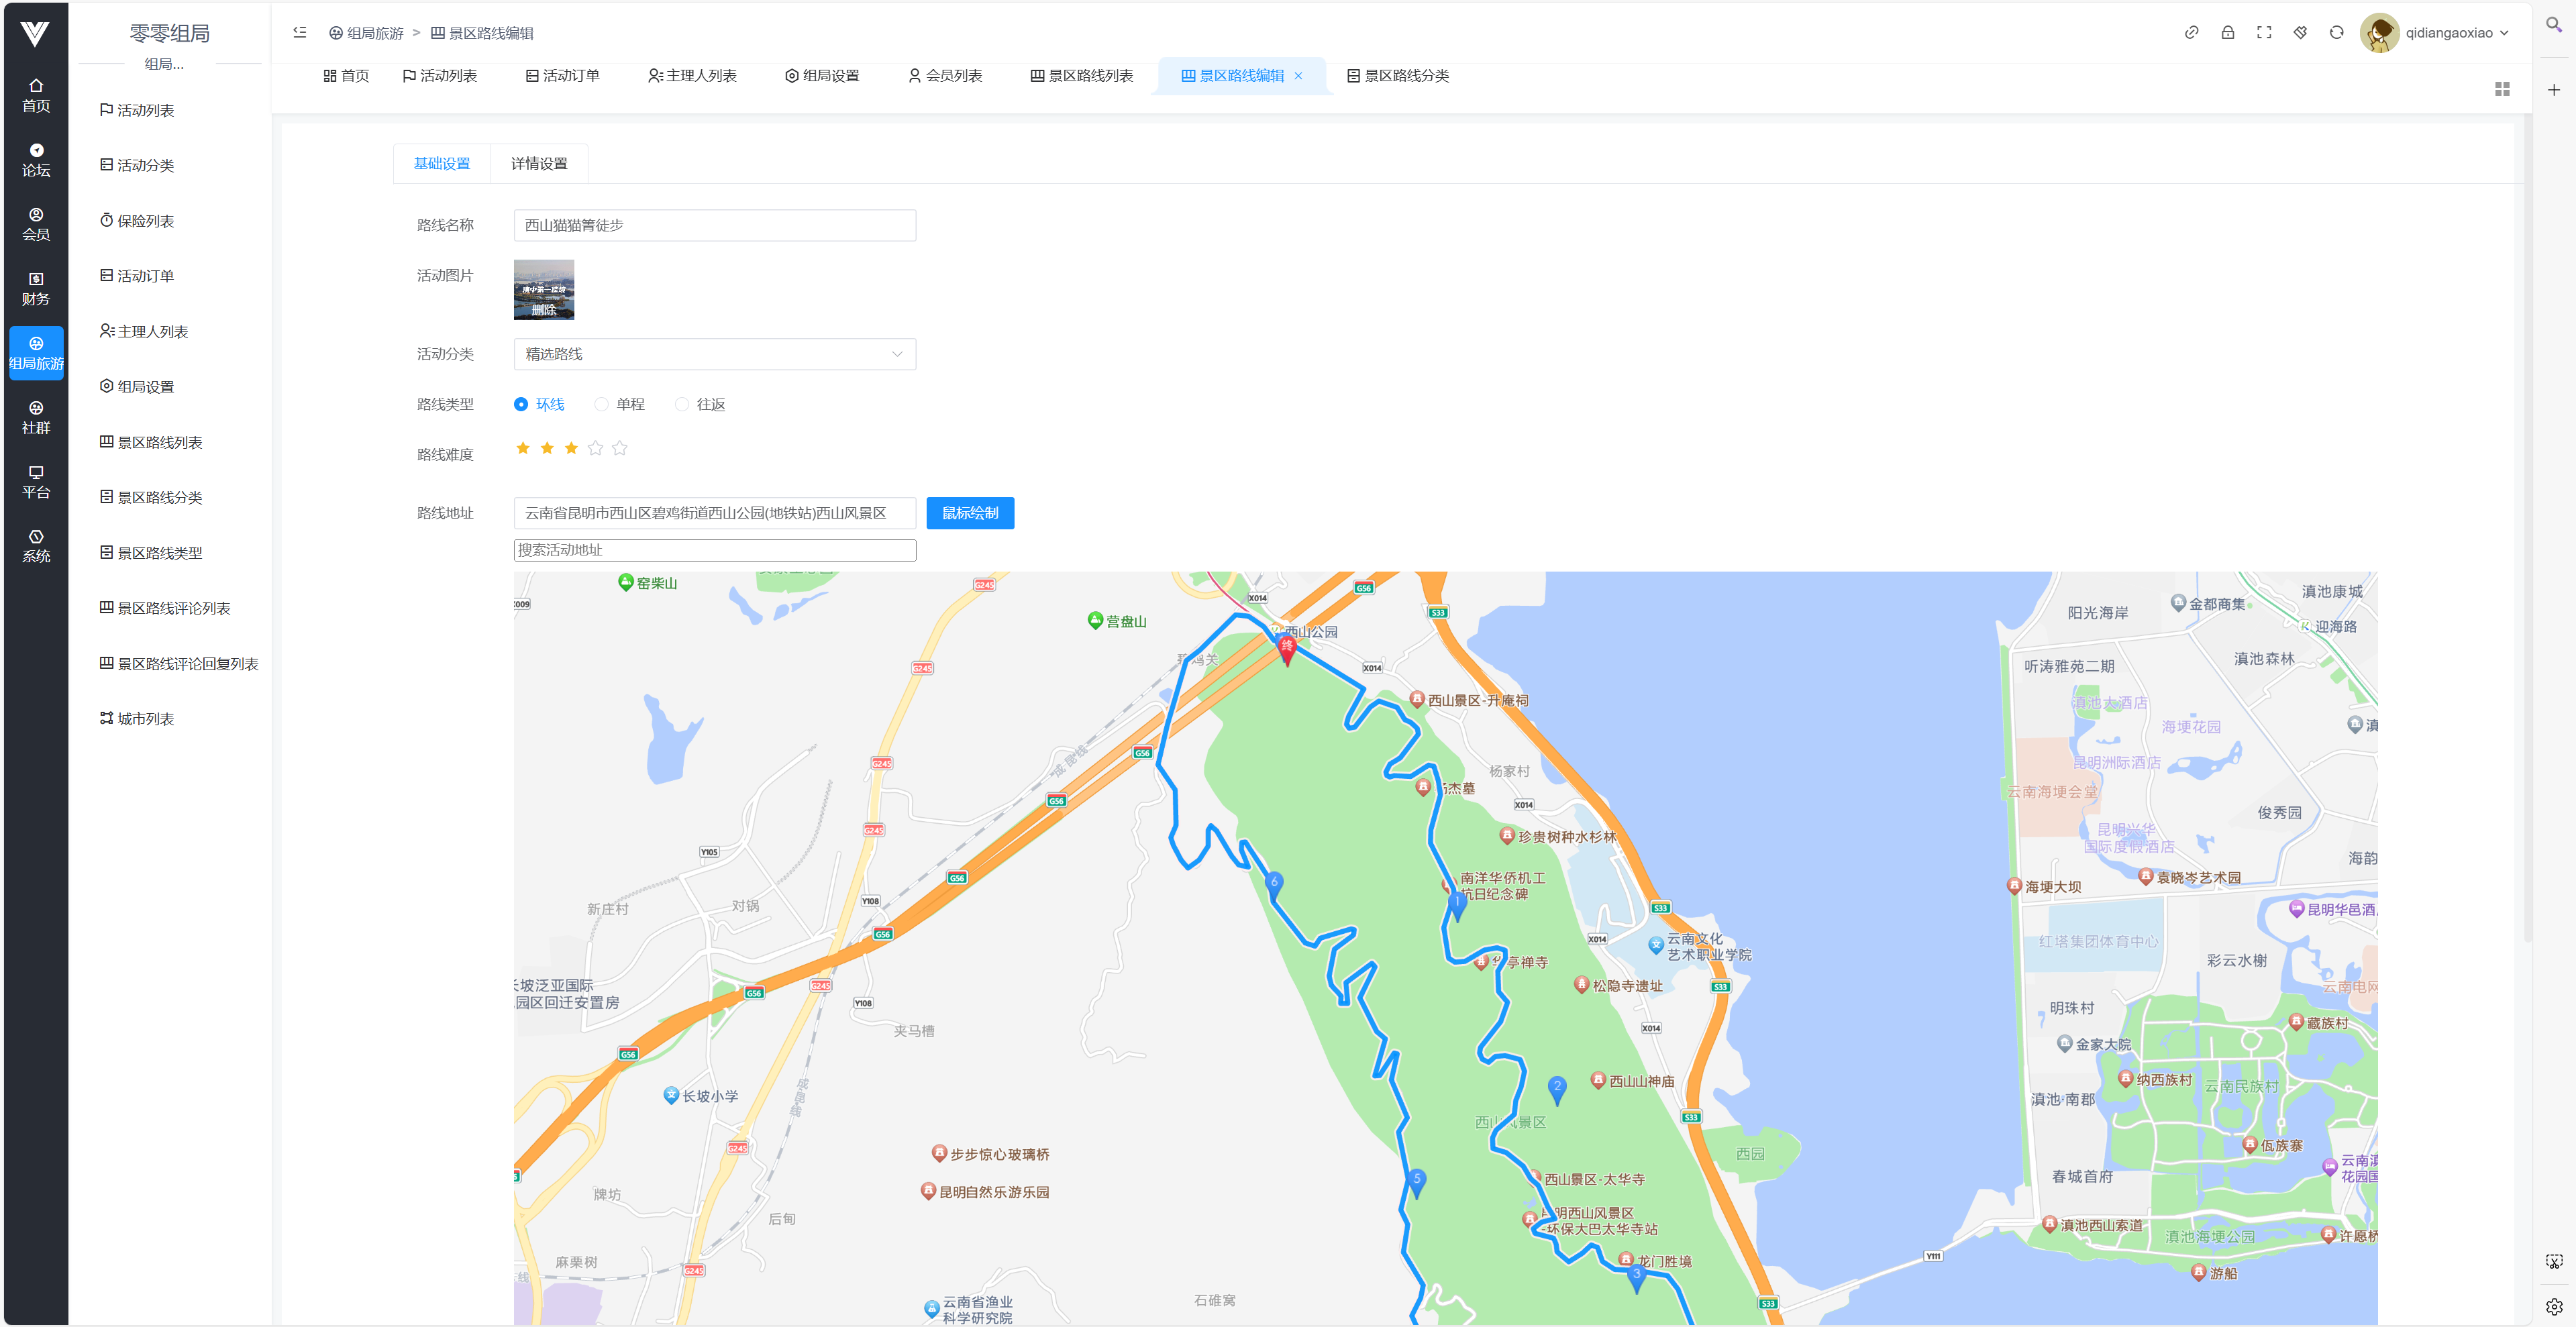2576x1327 pixels.
Task: Select the 单程 route type
Action: click(601, 404)
